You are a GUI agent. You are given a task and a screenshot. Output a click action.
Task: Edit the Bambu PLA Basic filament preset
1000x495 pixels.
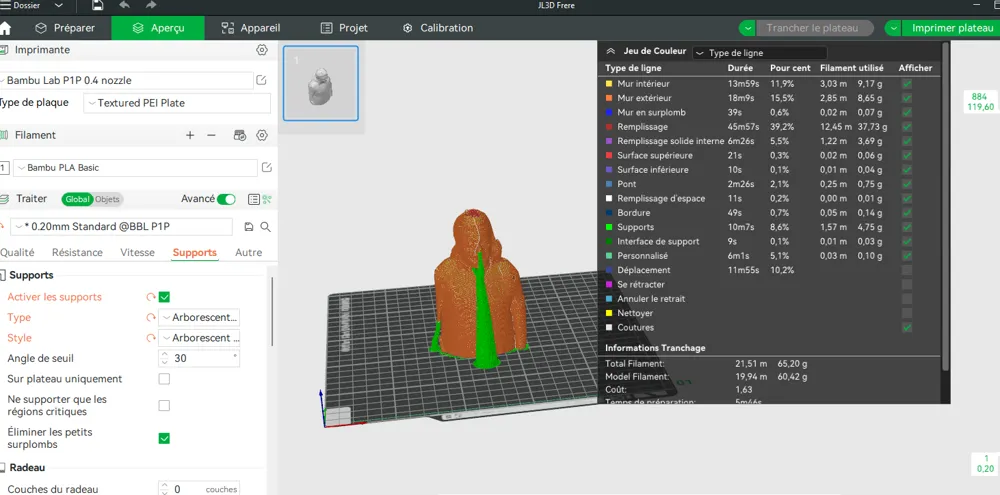point(267,167)
